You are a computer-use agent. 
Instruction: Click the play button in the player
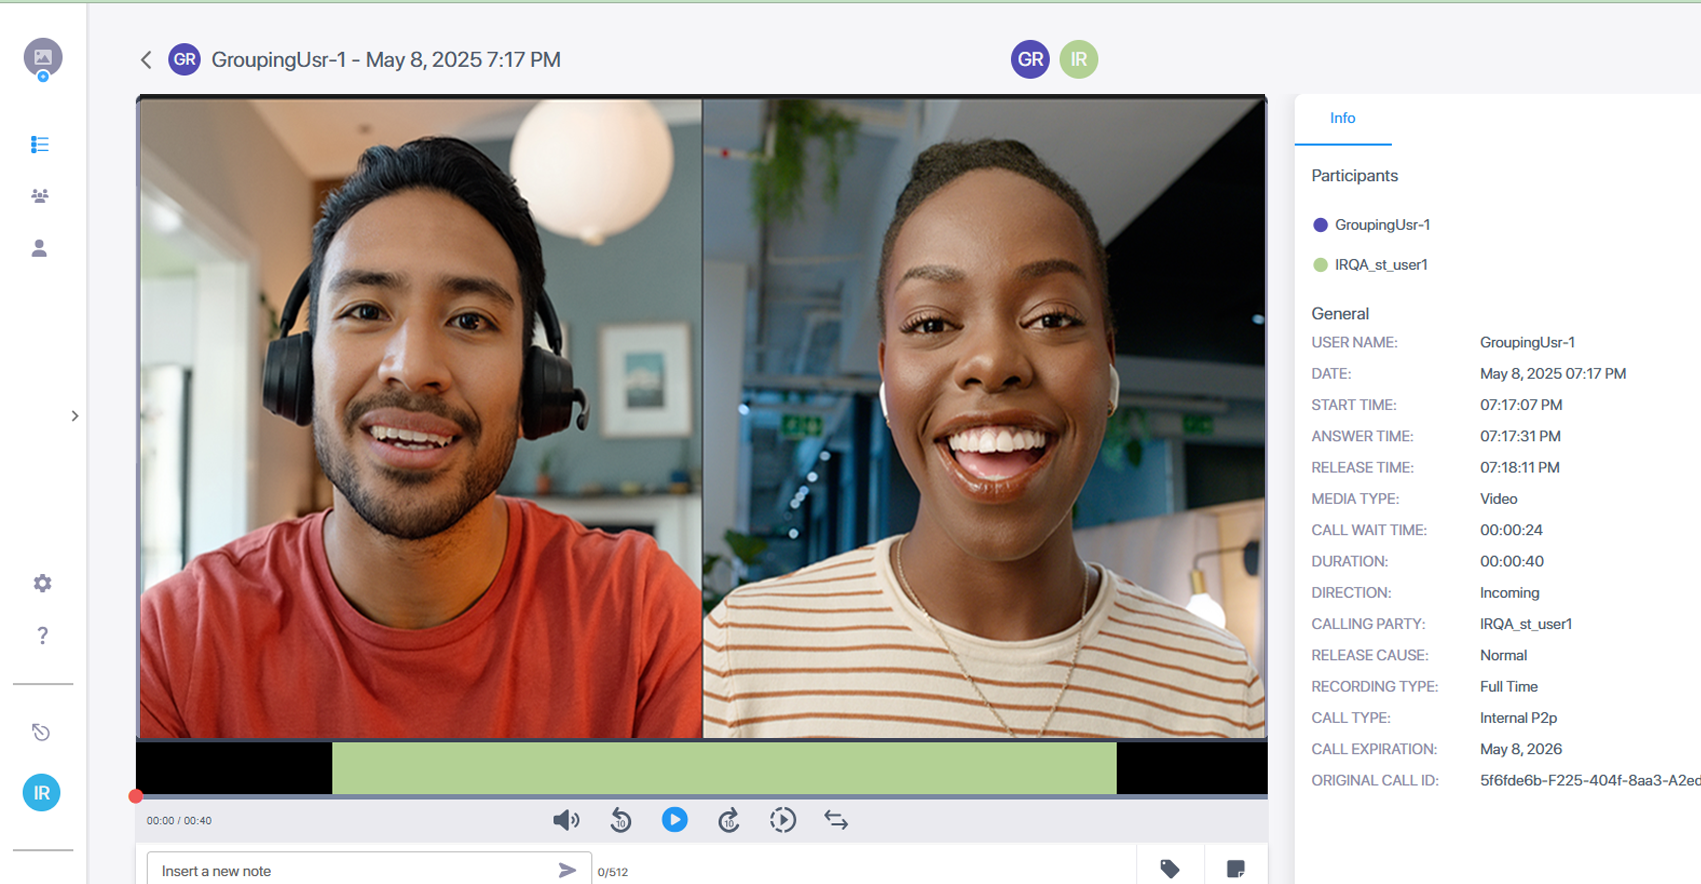pos(675,820)
